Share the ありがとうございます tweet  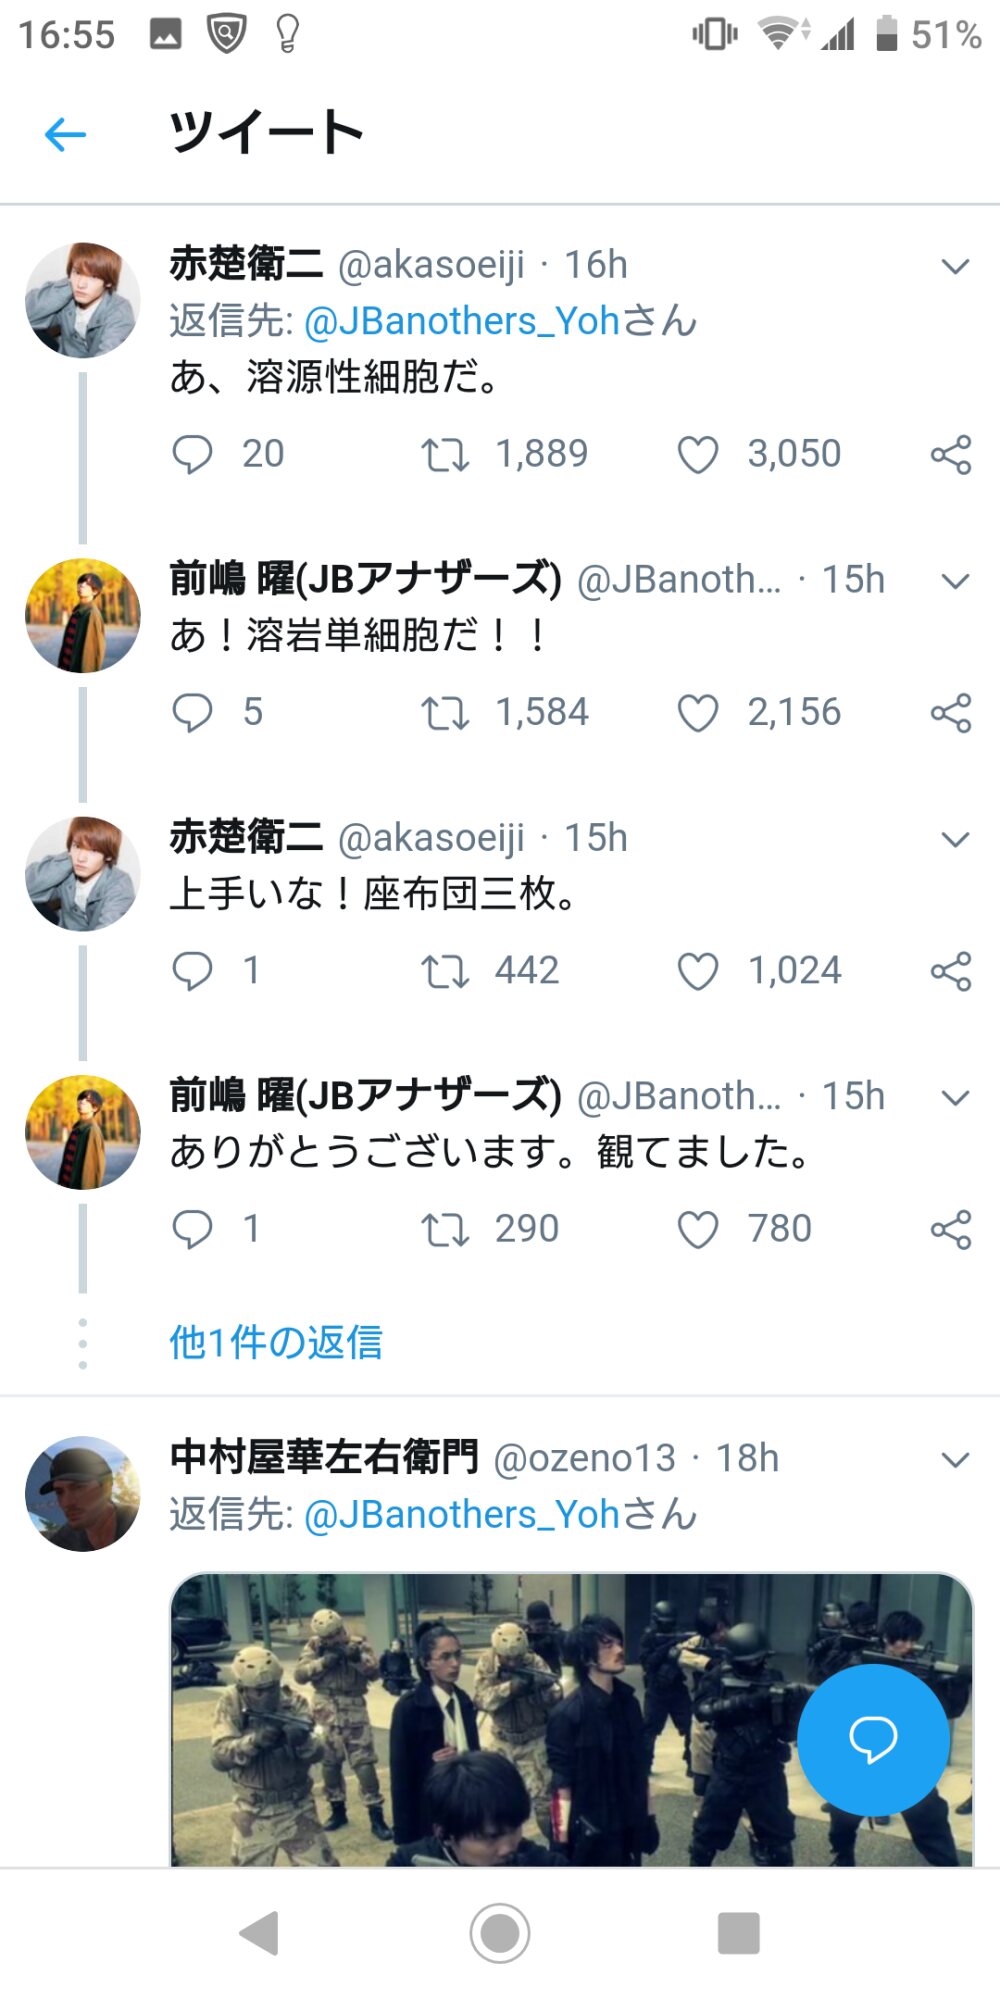[x=950, y=1229]
